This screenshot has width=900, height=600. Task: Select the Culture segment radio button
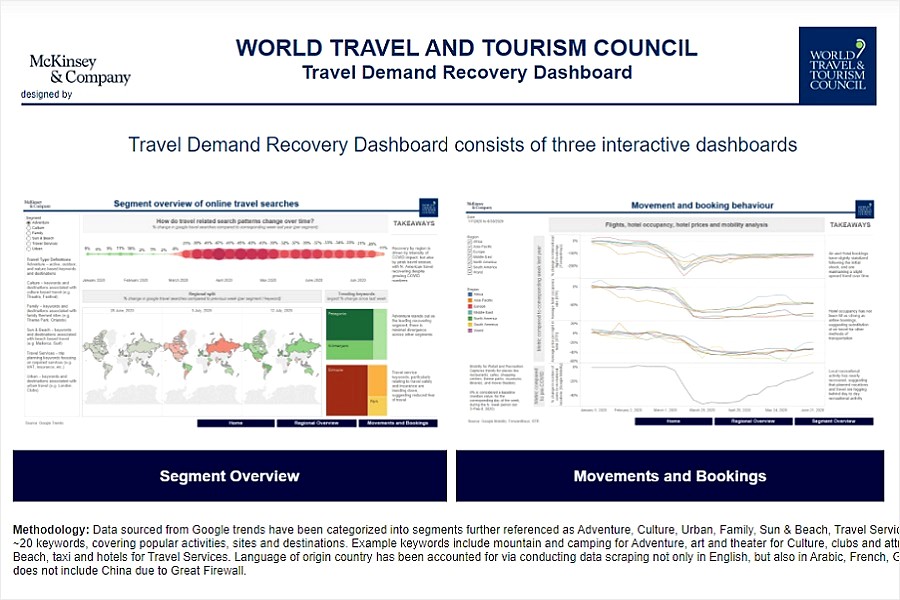(29, 228)
